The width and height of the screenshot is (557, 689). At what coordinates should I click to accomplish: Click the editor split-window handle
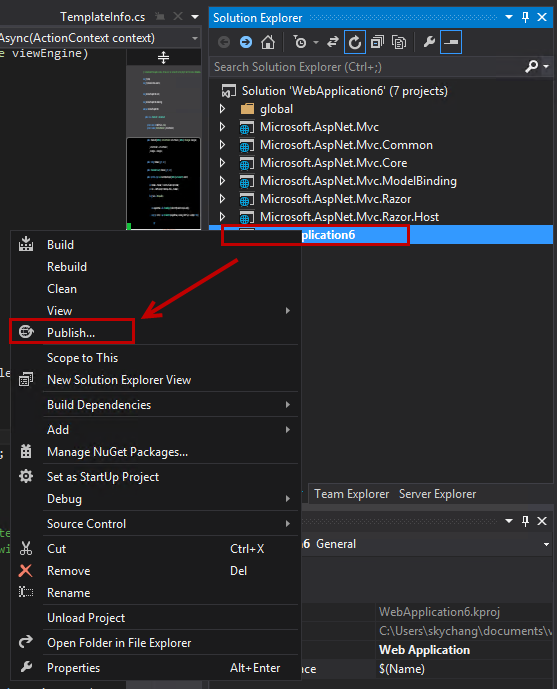163,57
